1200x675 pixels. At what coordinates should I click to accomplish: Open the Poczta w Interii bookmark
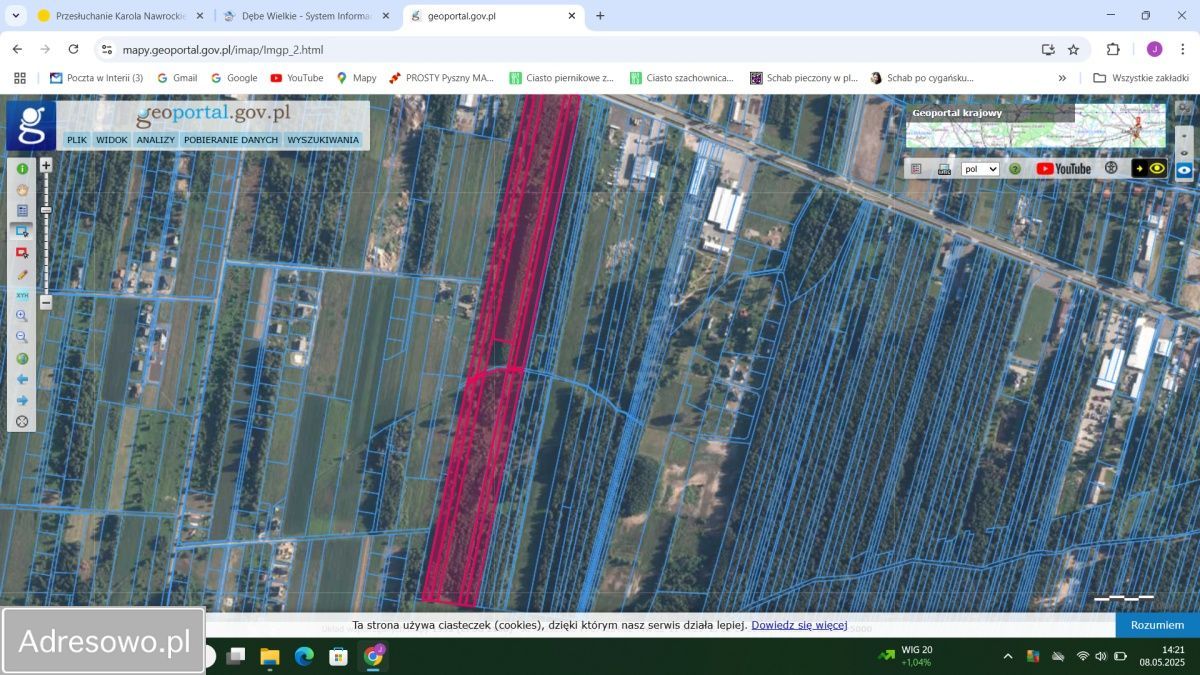96,77
